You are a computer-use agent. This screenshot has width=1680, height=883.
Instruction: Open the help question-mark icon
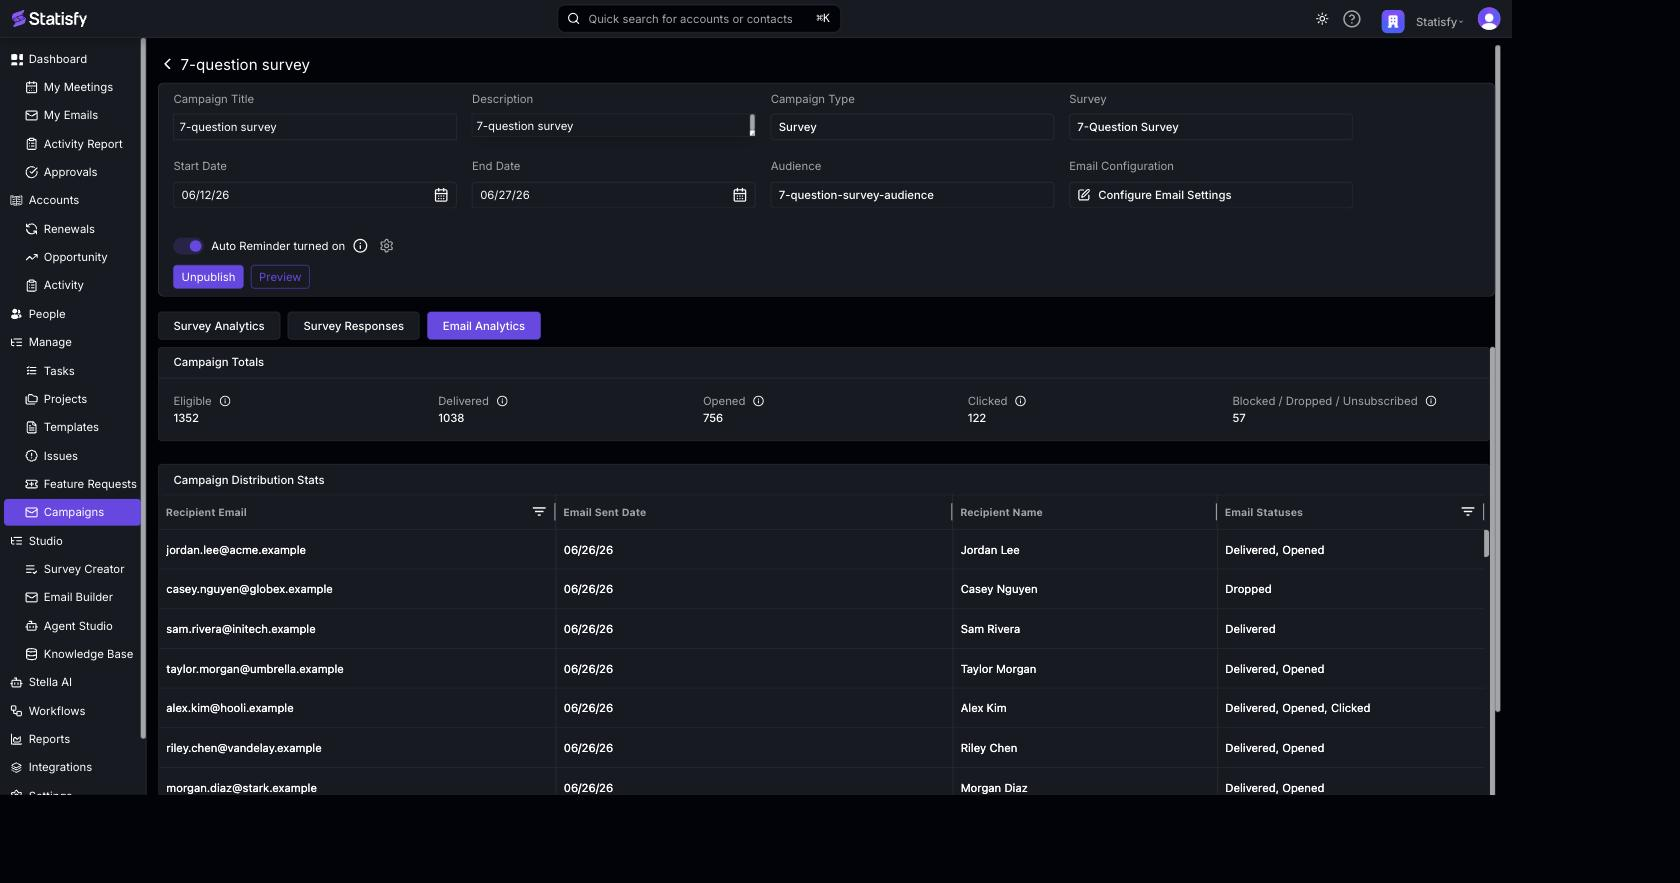pyautogui.click(x=1352, y=19)
